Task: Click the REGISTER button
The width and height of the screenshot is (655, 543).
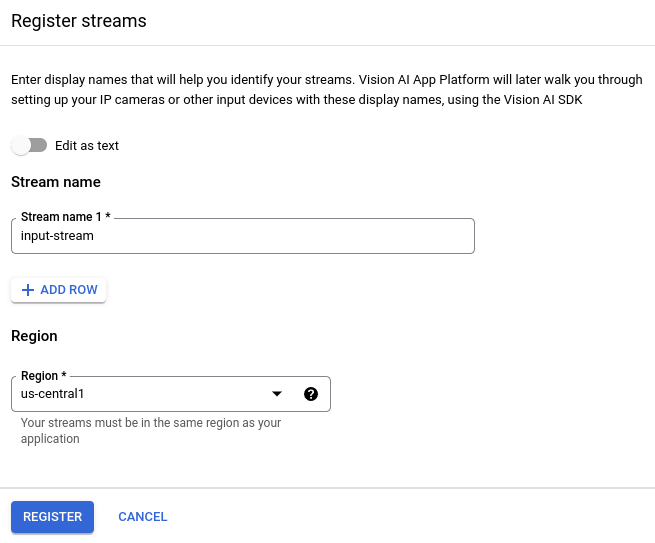Action: 53,517
